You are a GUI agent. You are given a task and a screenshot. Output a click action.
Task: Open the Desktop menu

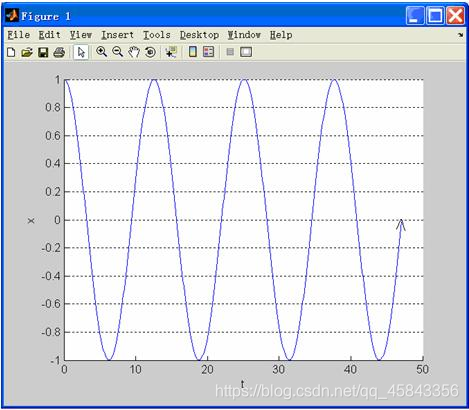pyautogui.click(x=199, y=35)
